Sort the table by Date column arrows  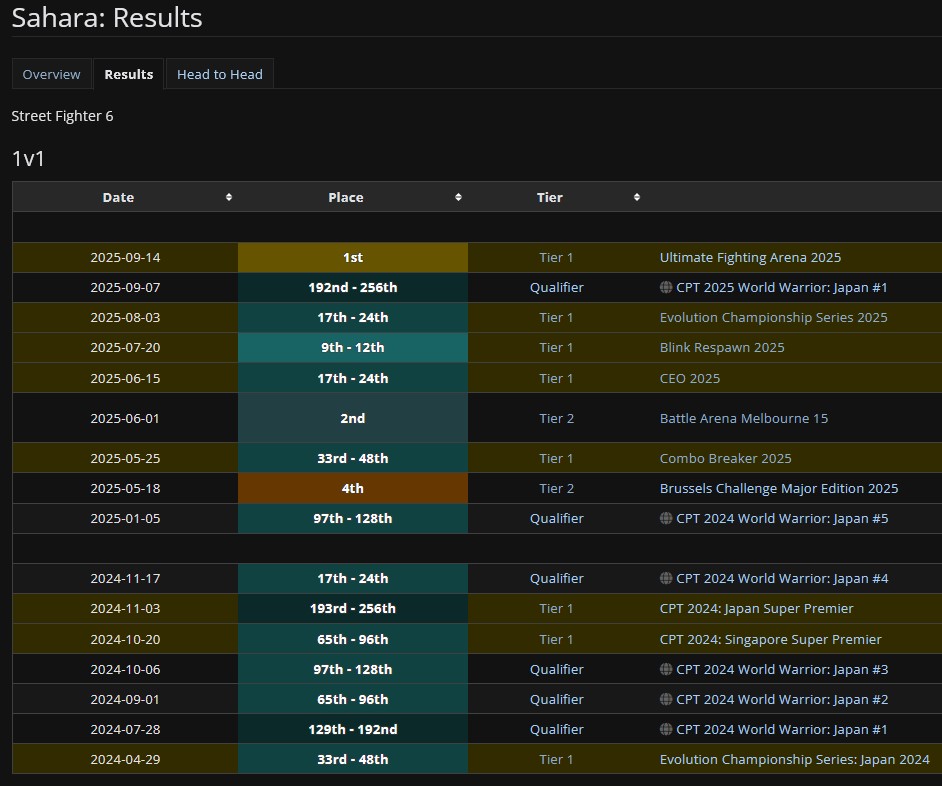[229, 197]
